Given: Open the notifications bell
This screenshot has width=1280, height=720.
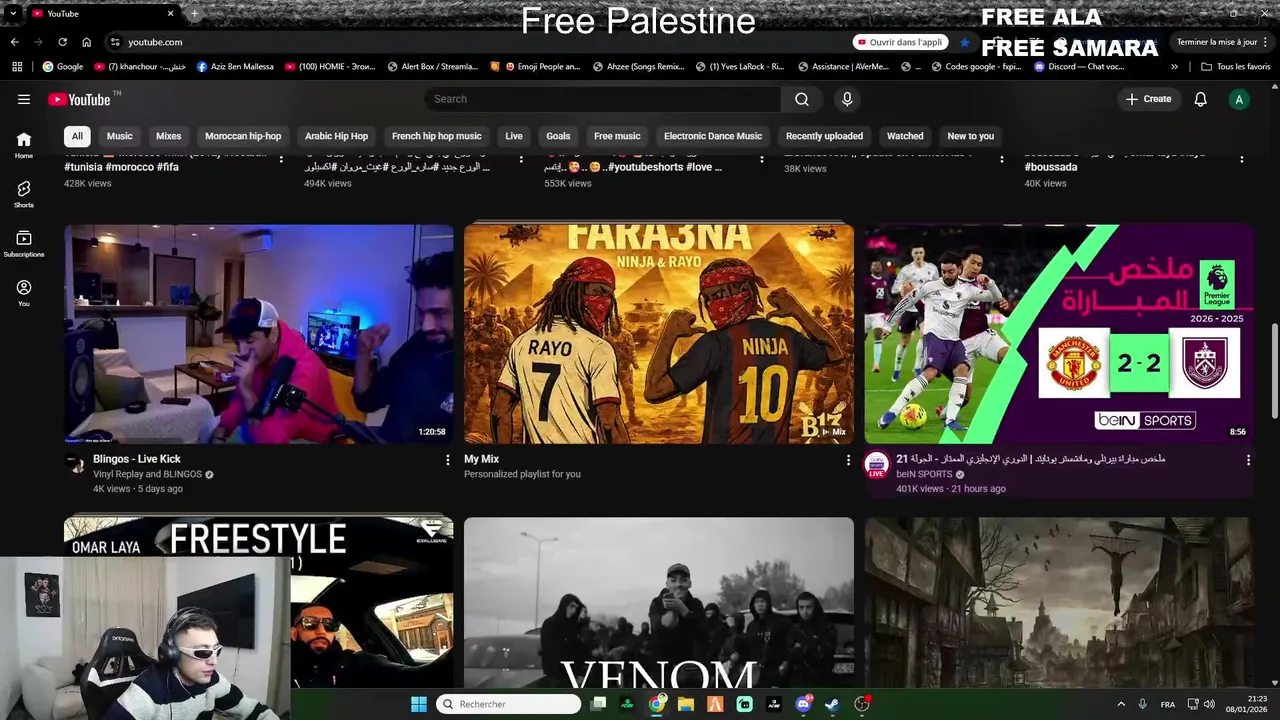Looking at the screenshot, I should point(1201,99).
